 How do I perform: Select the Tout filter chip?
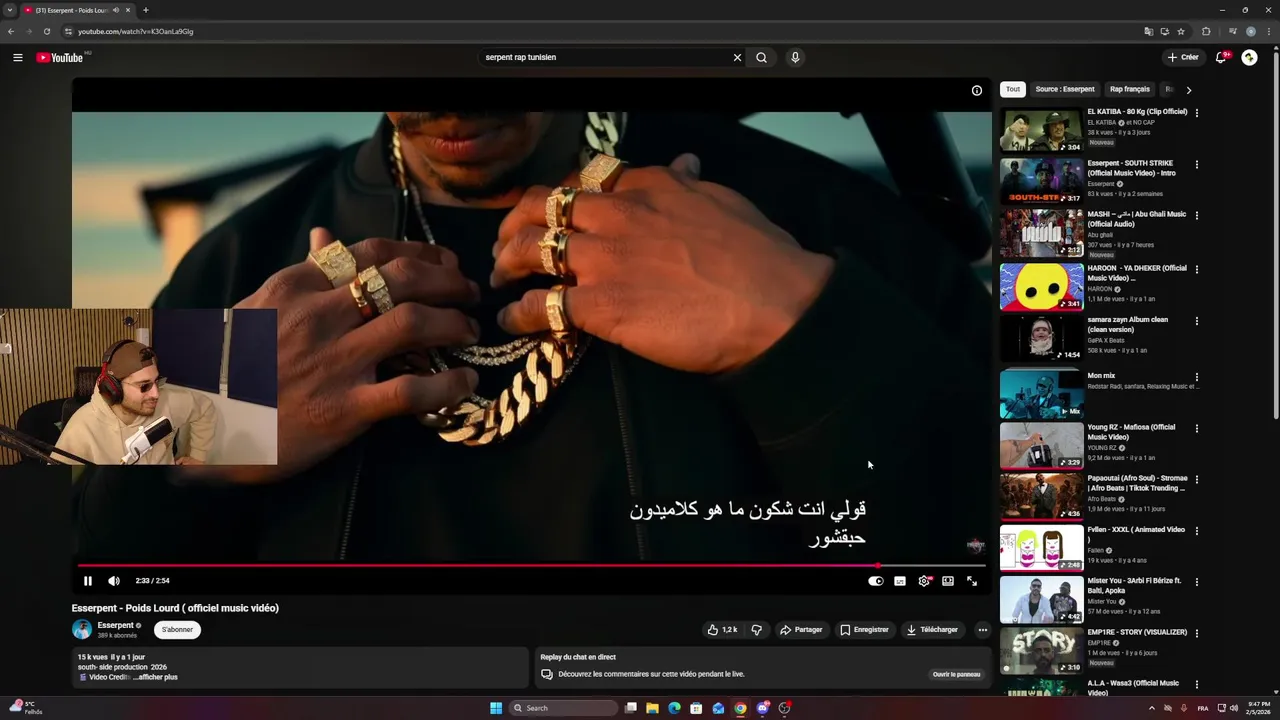click(x=1013, y=89)
